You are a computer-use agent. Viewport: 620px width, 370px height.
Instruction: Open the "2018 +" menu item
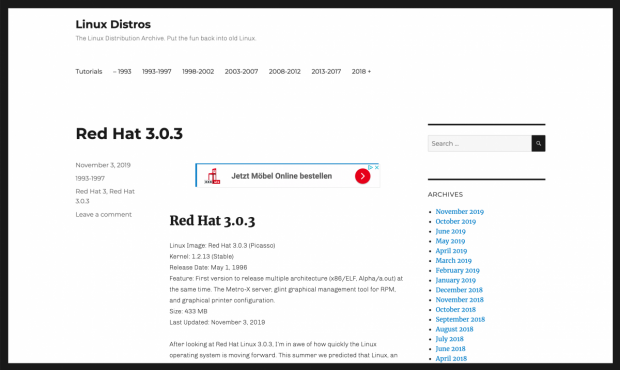pyautogui.click(x=361, y=72)
